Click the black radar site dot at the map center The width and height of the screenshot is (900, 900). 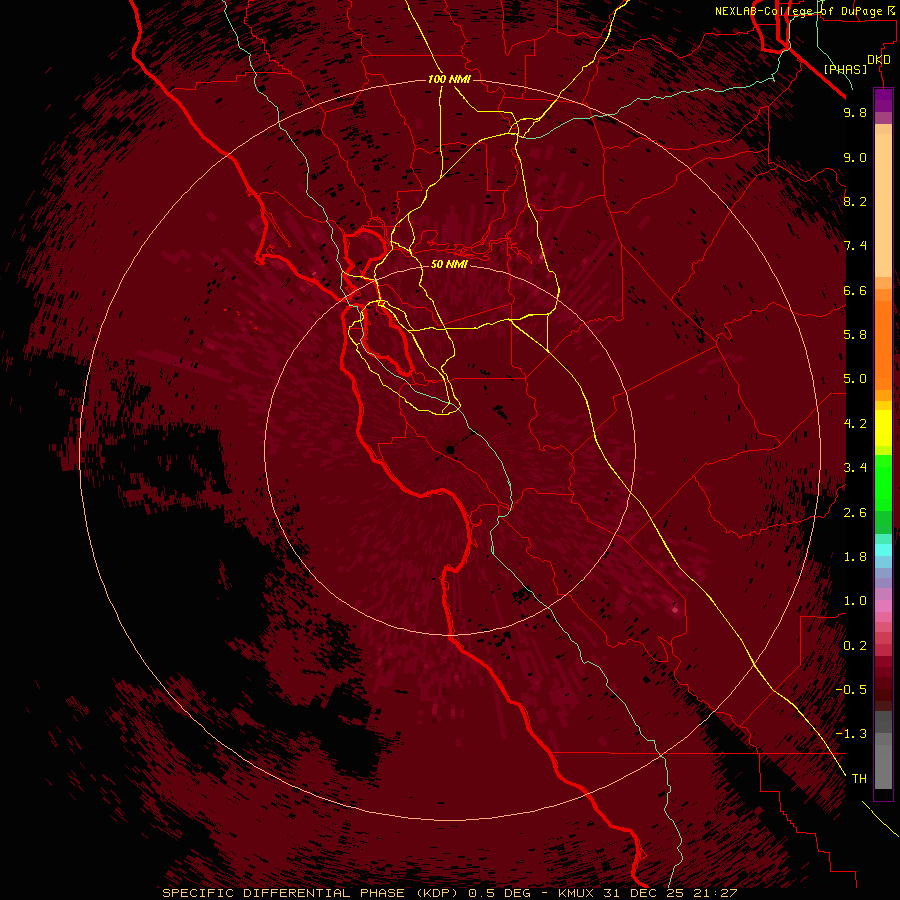(x=450, y=450)
